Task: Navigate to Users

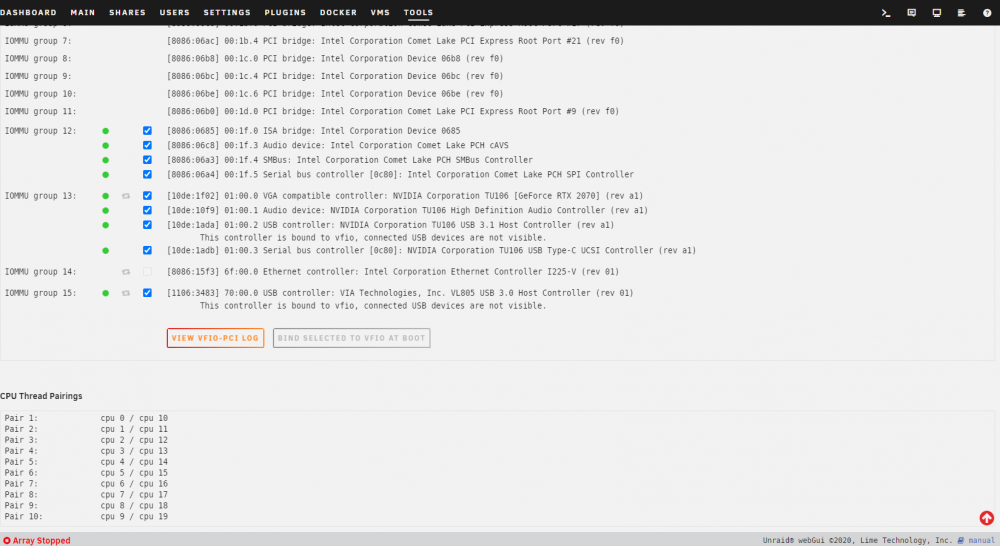Action: point(175,13)
